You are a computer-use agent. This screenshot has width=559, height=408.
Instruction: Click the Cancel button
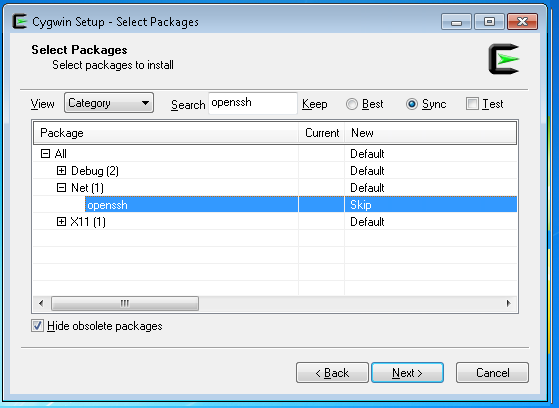pos(492,373)
